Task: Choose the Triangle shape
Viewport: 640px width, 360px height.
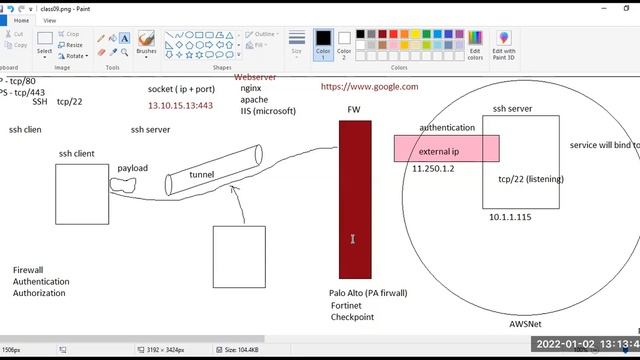Action: coord(229,35)
